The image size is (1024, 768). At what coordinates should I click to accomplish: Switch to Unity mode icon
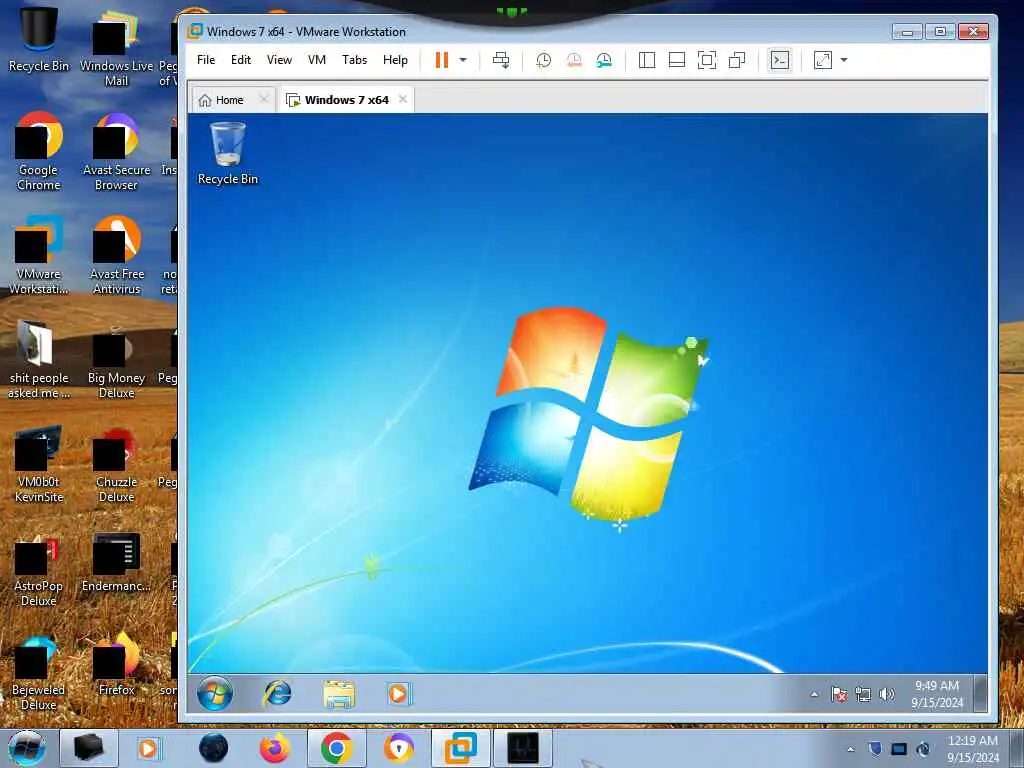737,60
